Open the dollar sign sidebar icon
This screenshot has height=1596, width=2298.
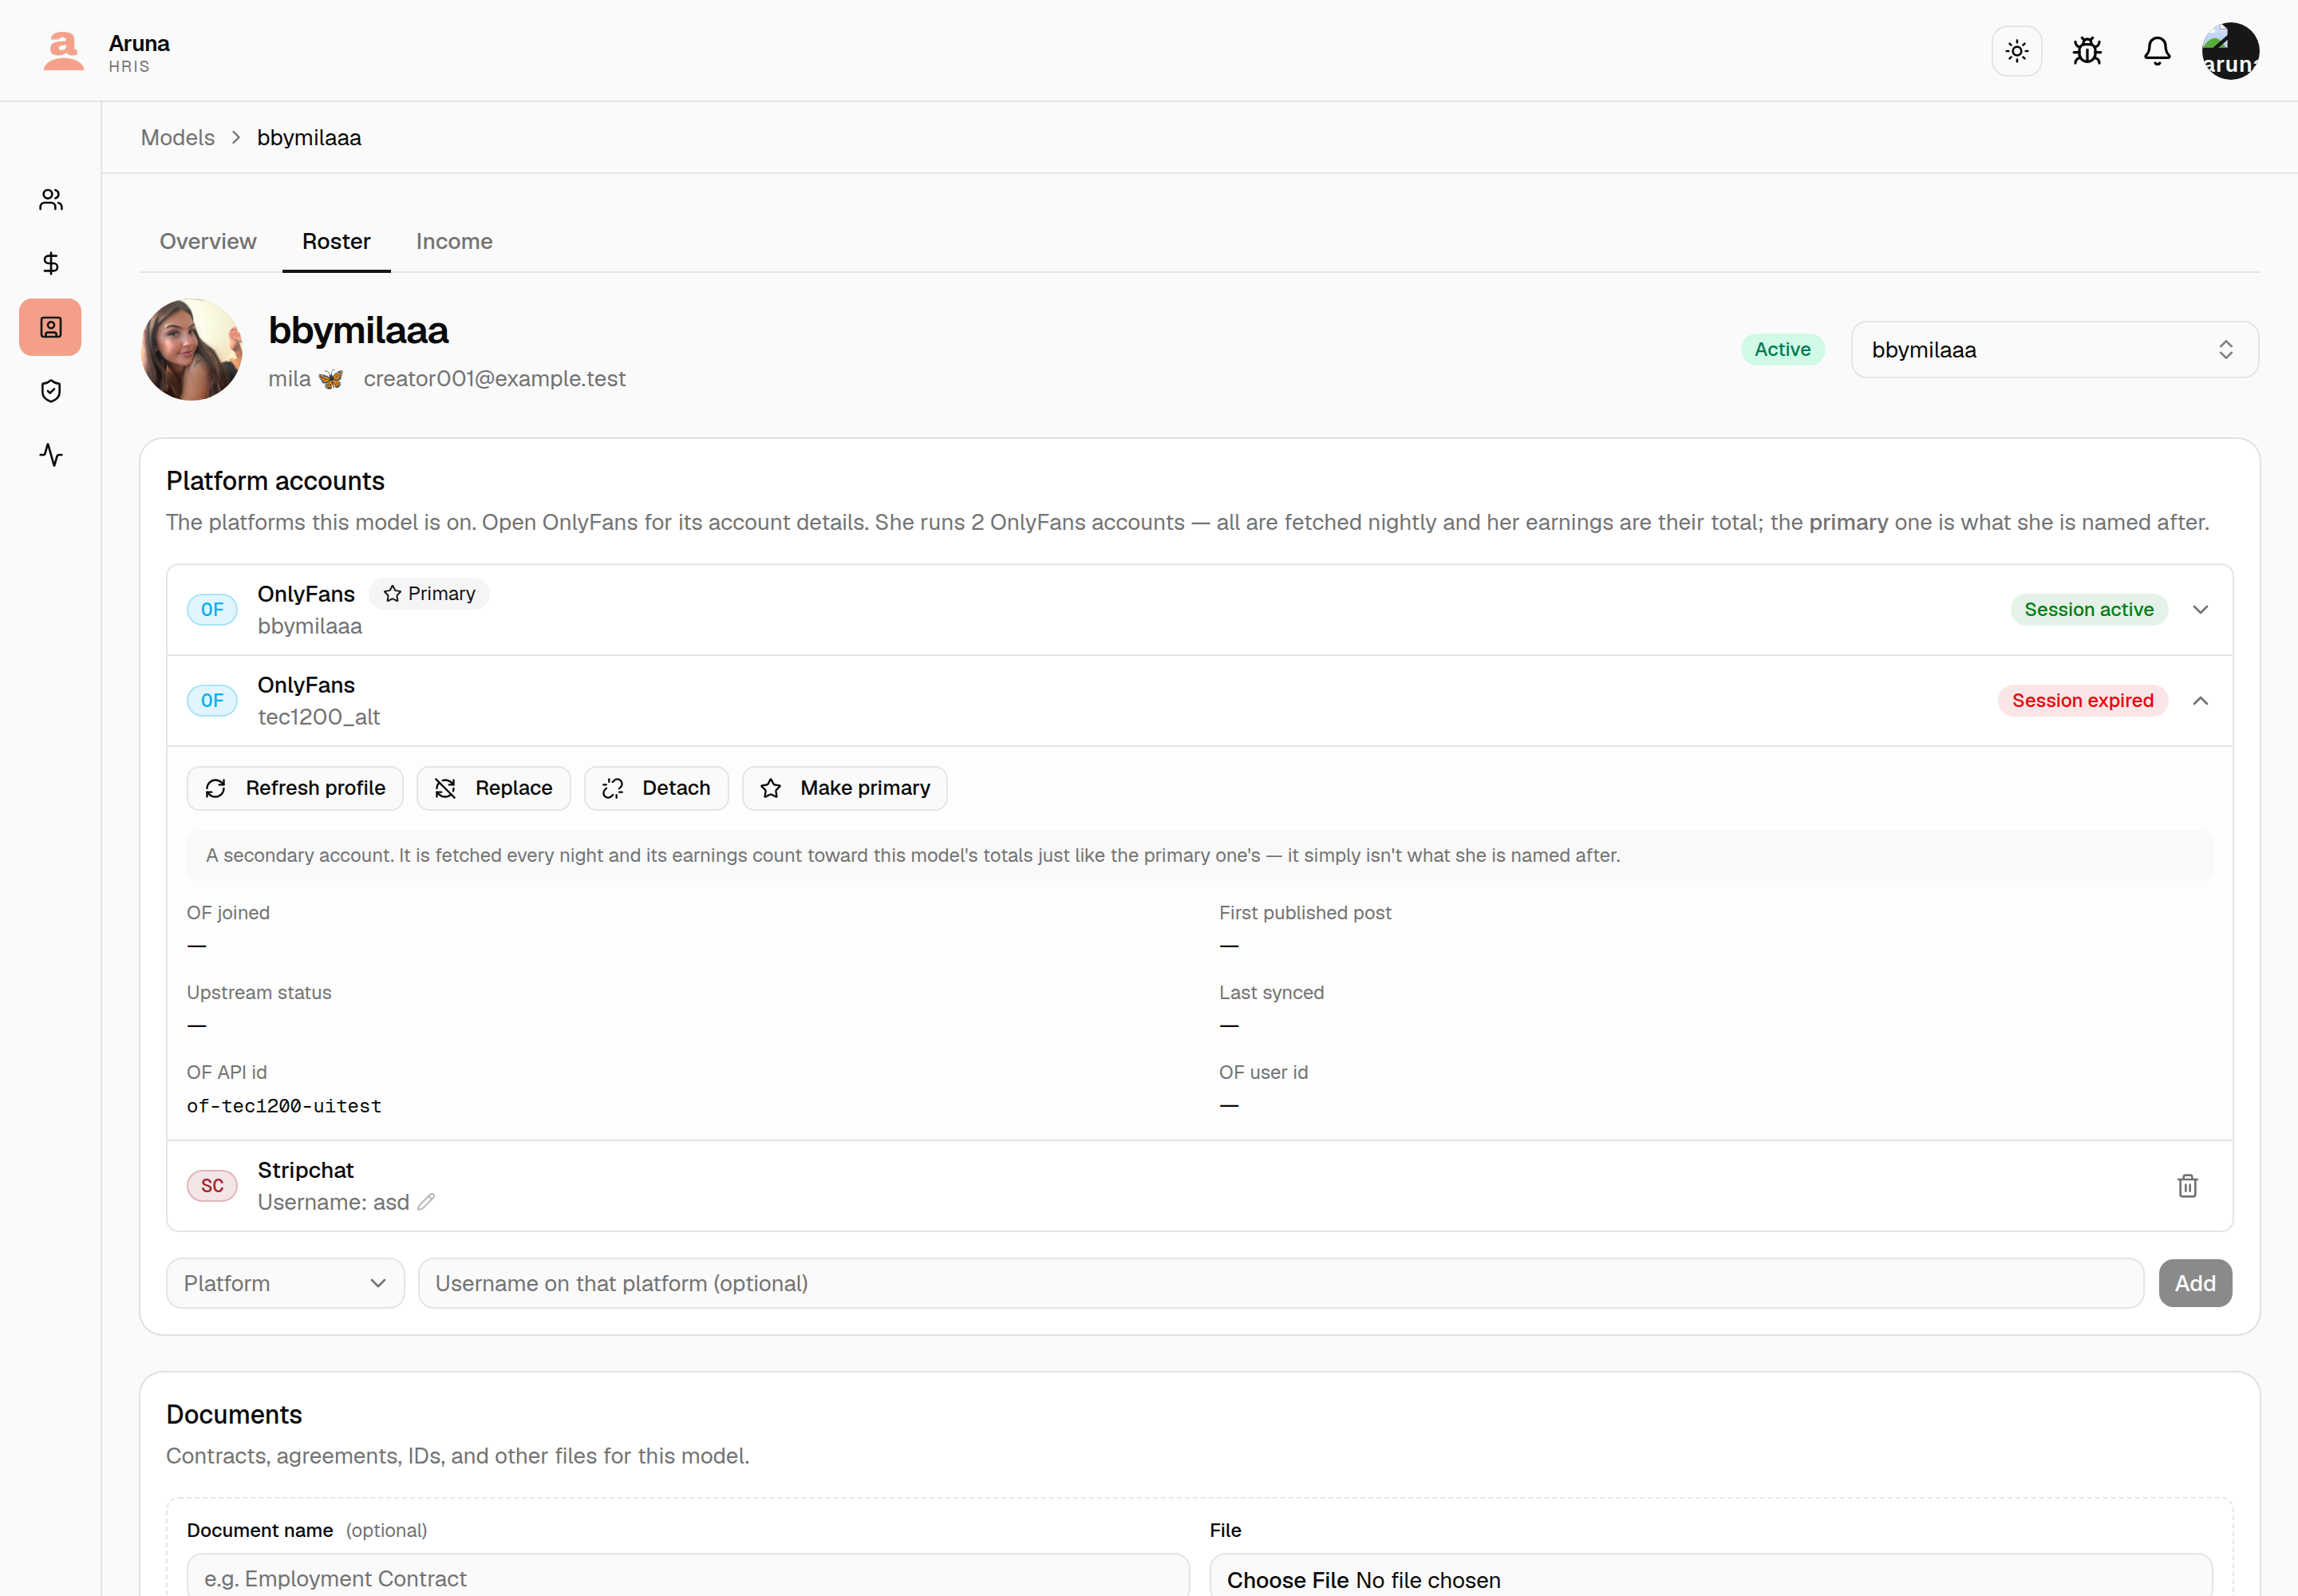coord(51,263)
